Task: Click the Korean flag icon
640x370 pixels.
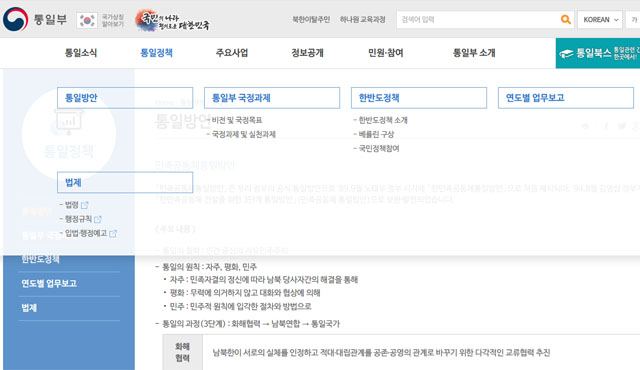Action: pos(87,20)
